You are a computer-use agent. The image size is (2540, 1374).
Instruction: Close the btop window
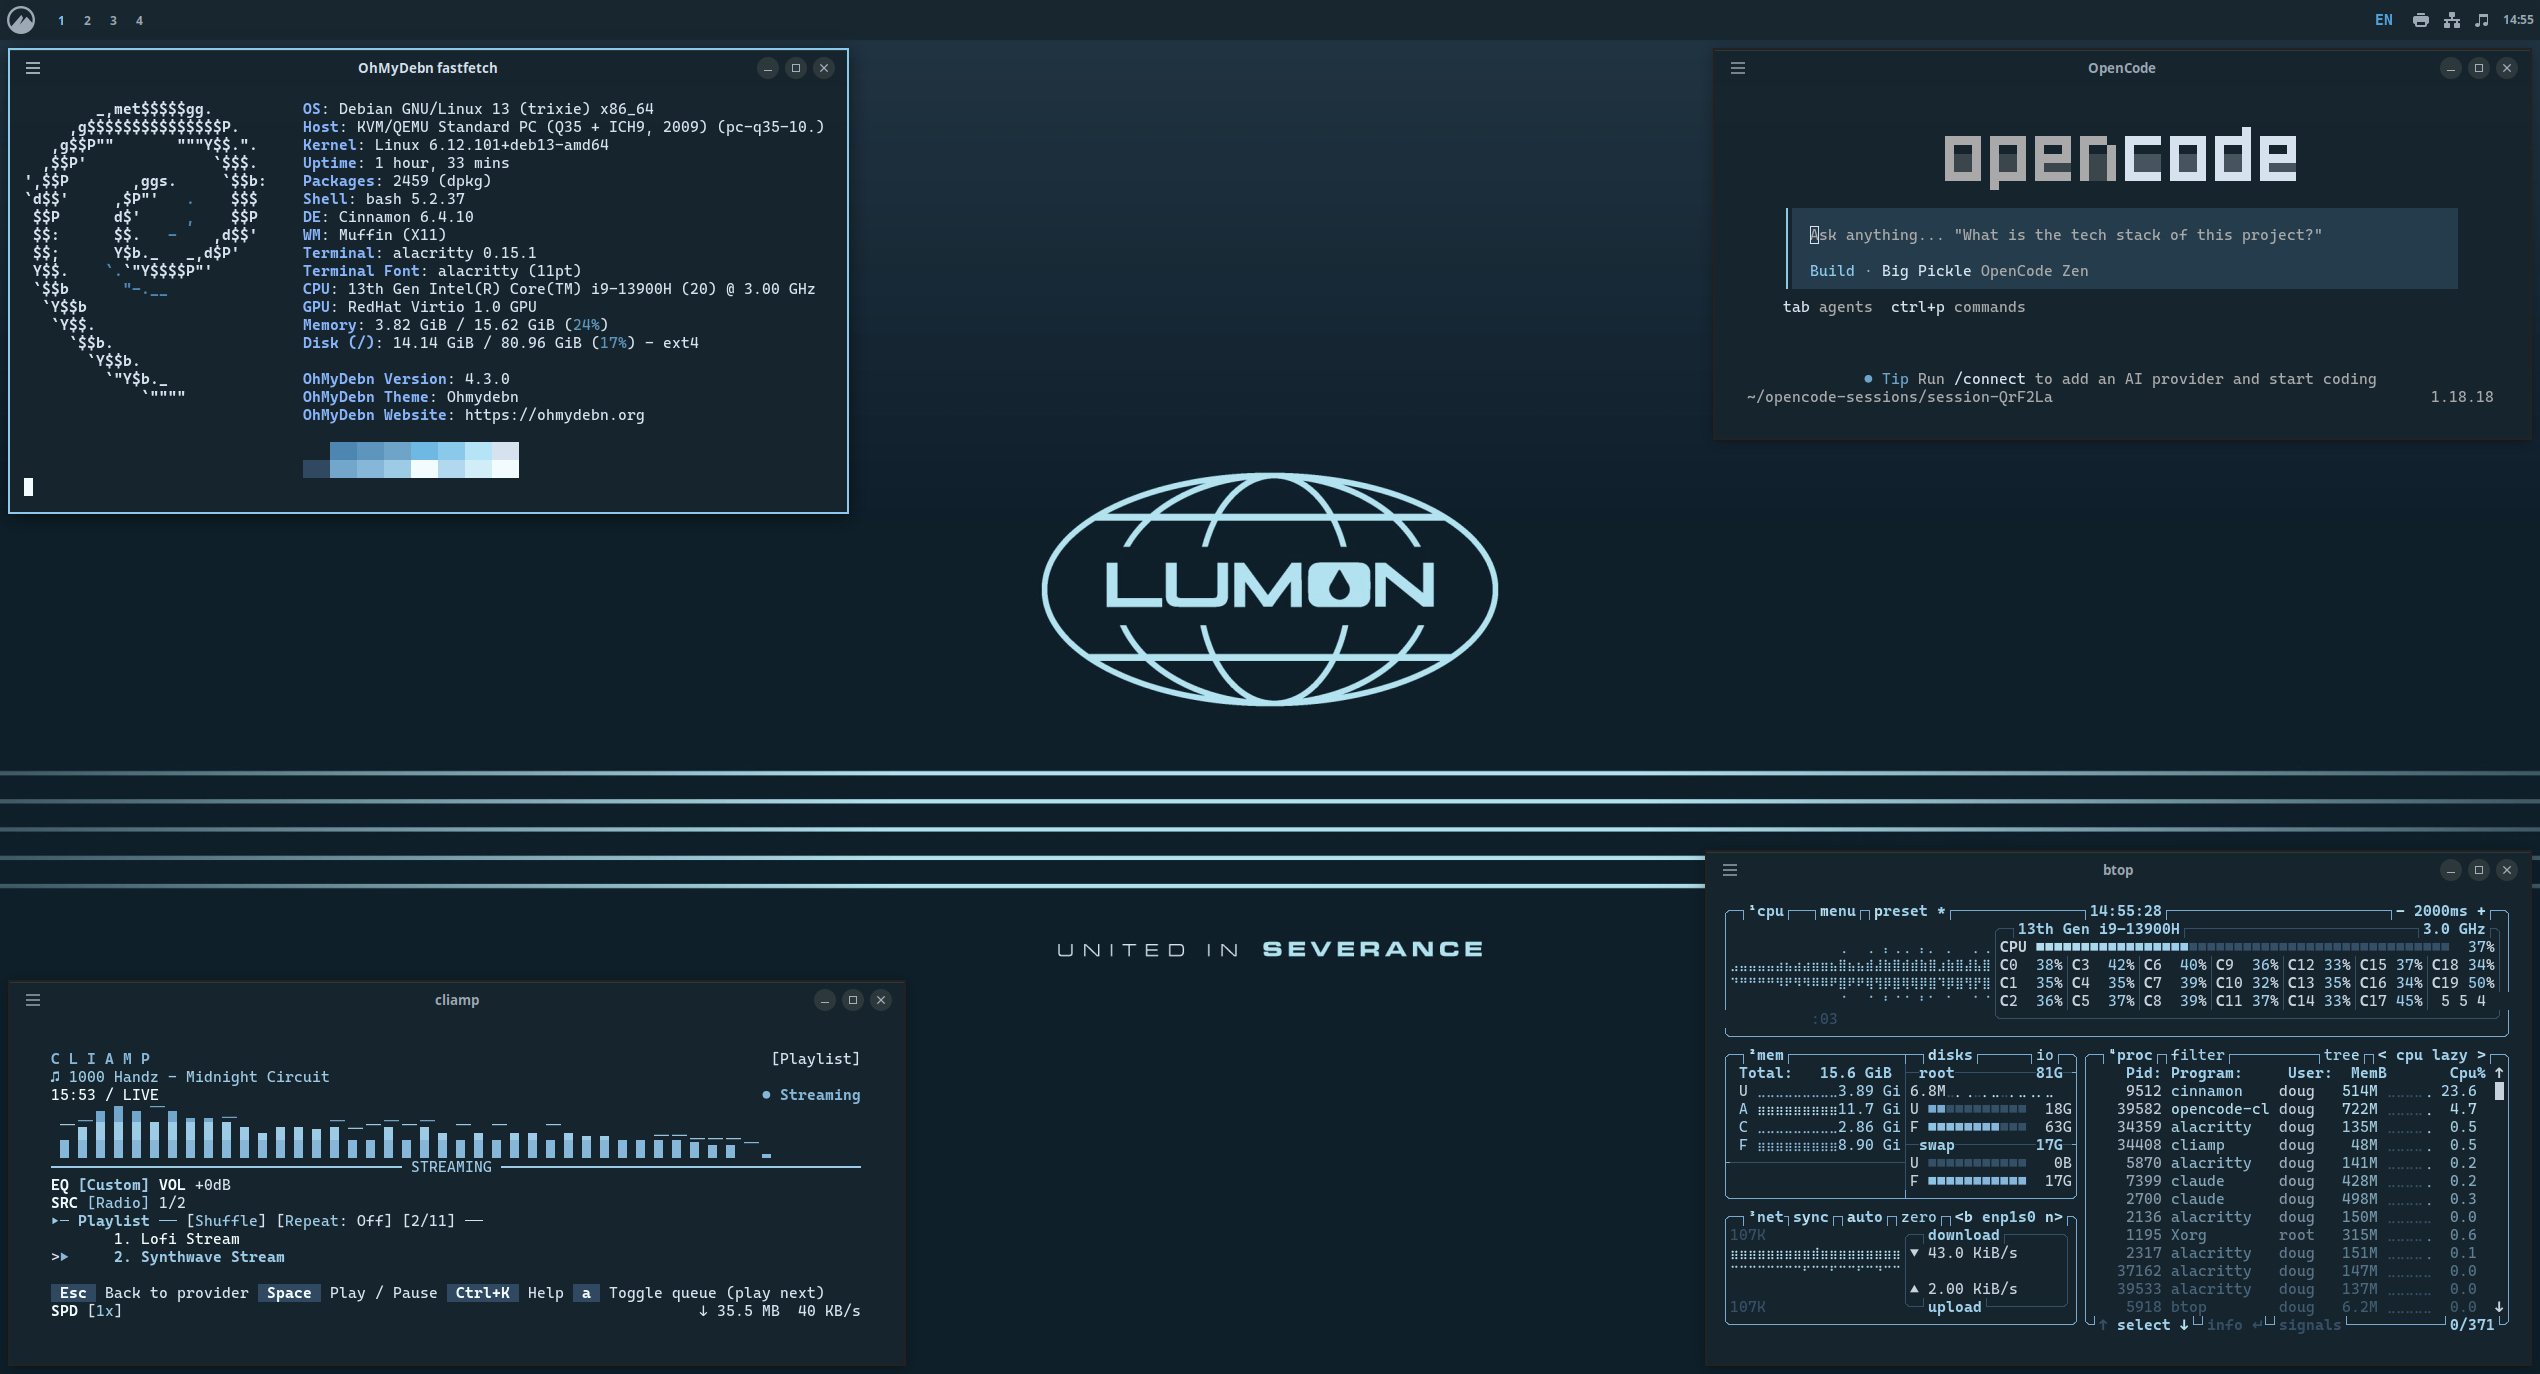tap(2506, 870)
